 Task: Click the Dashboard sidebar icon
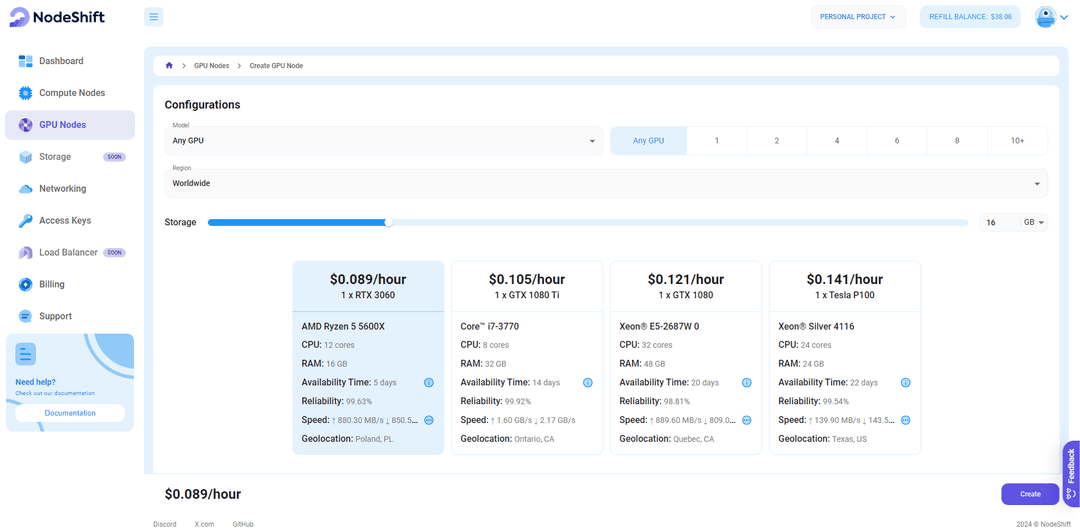pos(25,61)
